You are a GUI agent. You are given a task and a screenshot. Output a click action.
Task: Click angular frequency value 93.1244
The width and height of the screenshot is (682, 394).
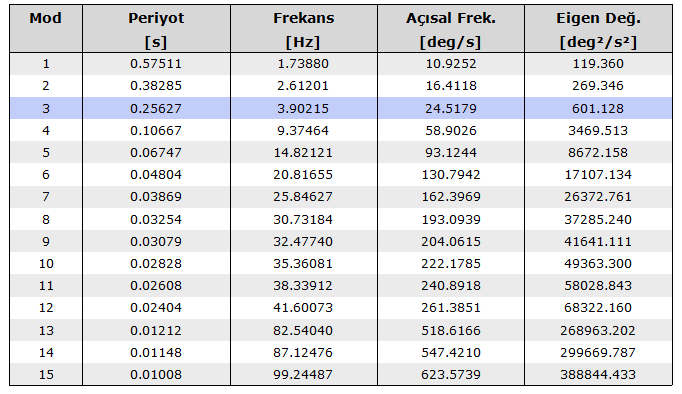point(451,153)
